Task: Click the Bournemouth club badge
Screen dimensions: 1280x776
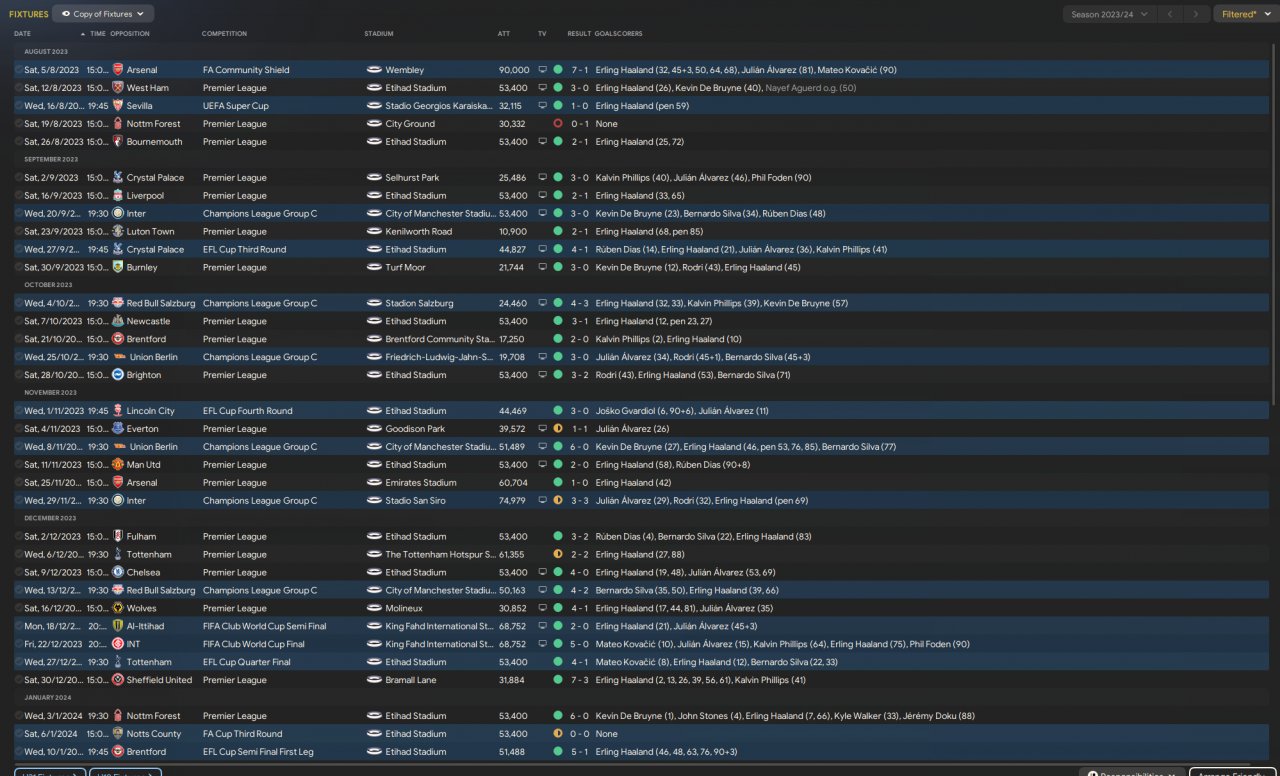Action: click(x=118, y=142)
